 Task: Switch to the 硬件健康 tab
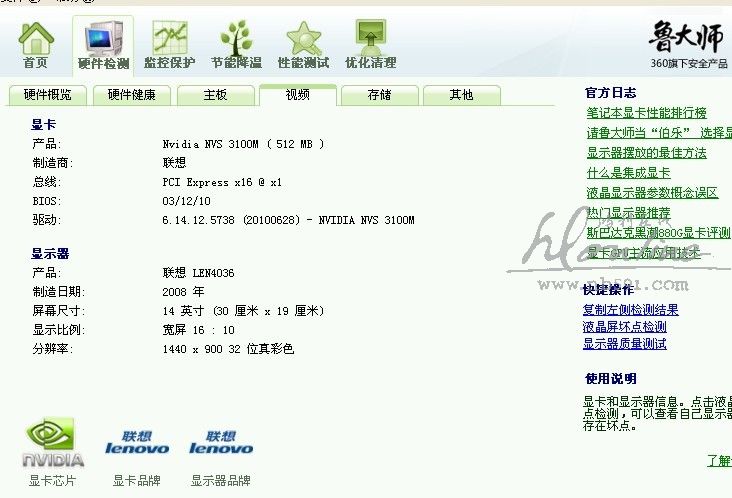coord(132,95)
